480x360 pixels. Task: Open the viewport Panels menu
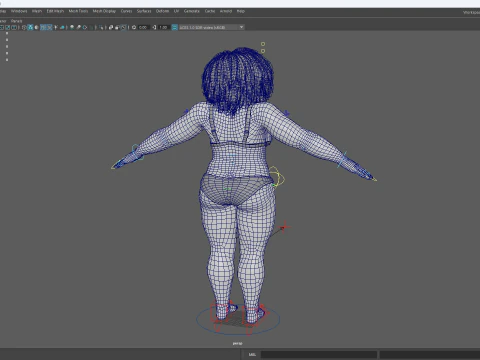coord(16,21)
